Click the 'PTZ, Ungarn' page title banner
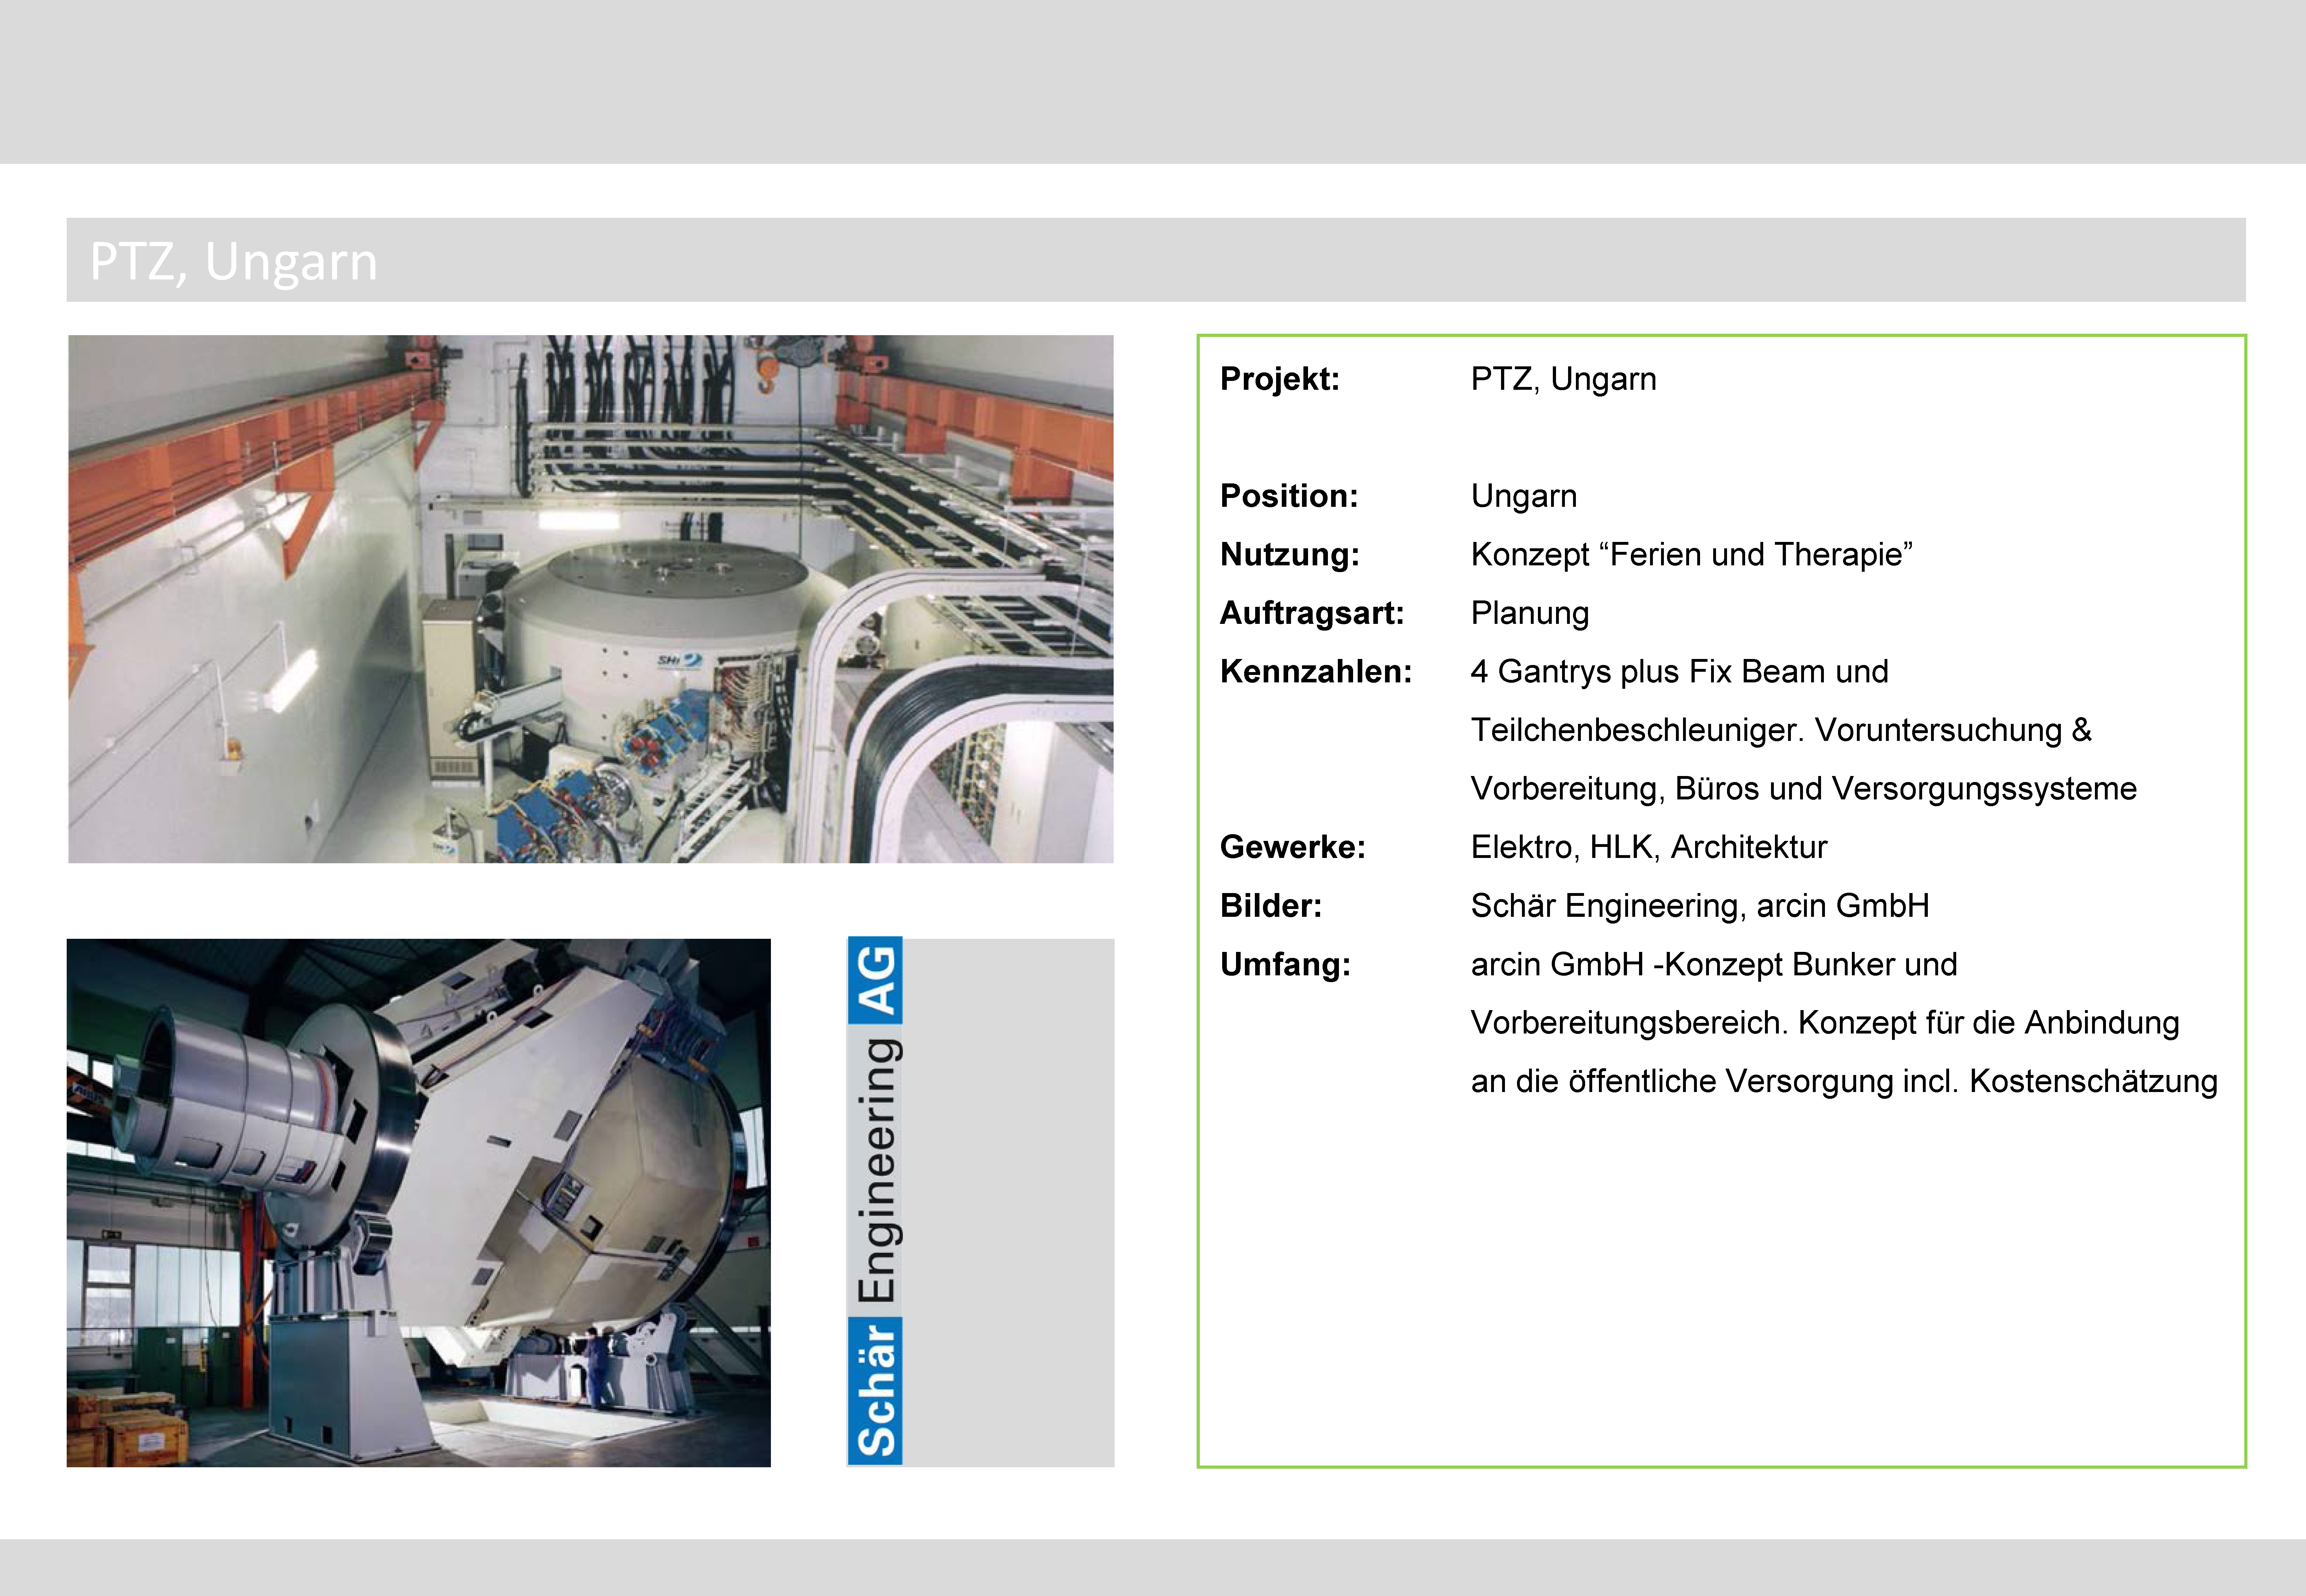 click(x=1156, y=260)
